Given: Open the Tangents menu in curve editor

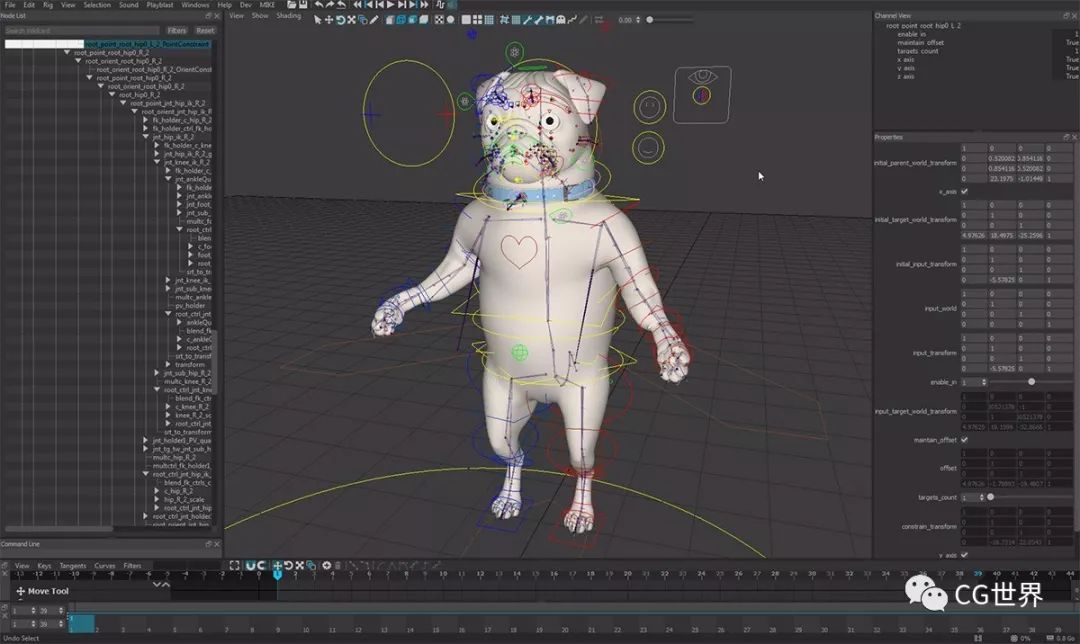Looking at the screenshot, I should [x=73, y=565].
